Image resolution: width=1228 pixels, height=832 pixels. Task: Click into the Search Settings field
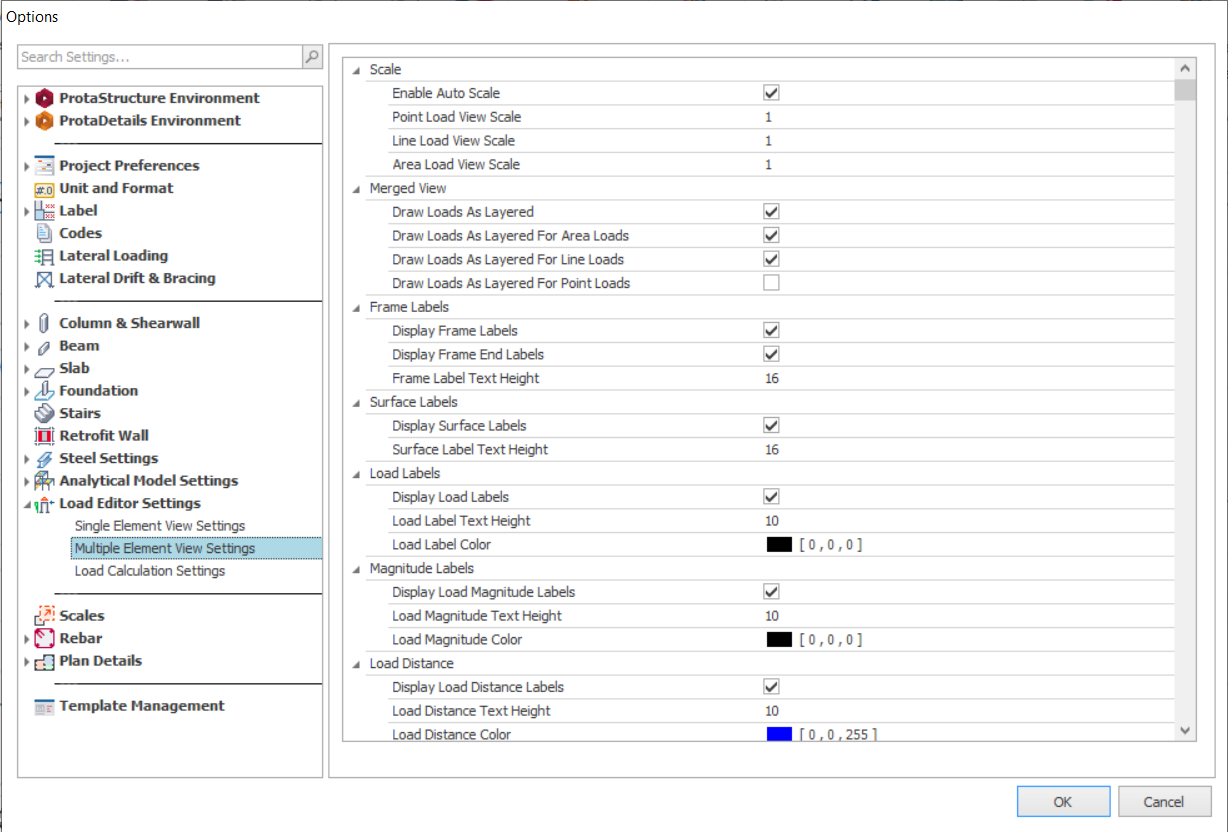point(160,58)
